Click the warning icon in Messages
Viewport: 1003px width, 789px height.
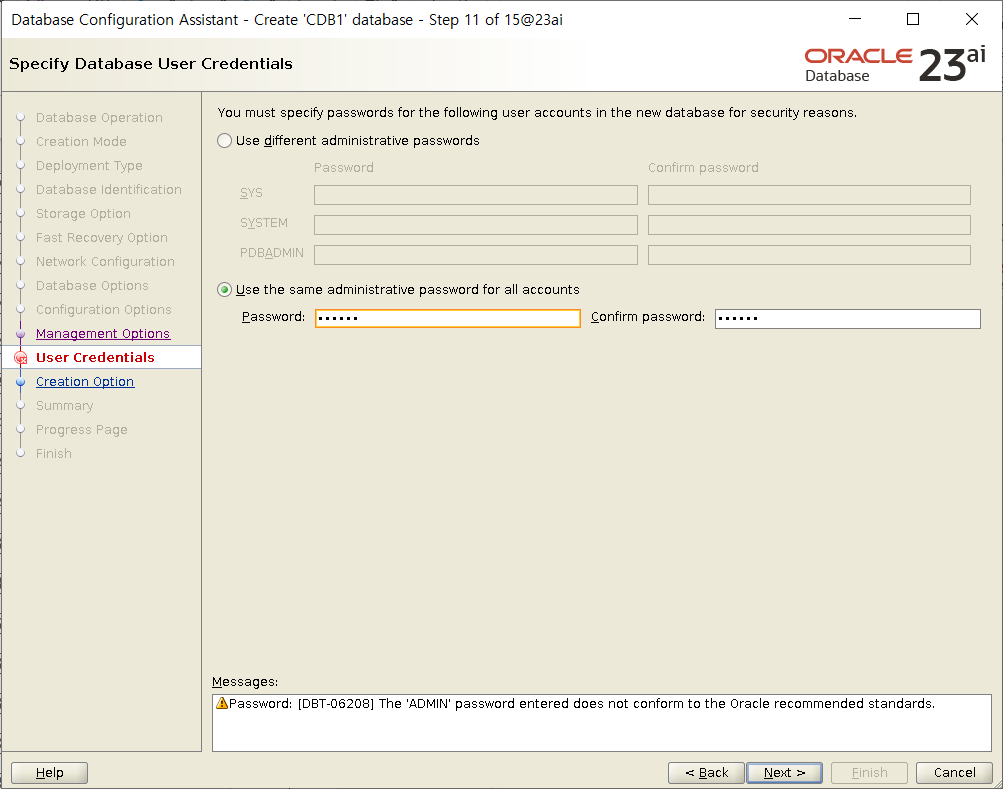222,703
